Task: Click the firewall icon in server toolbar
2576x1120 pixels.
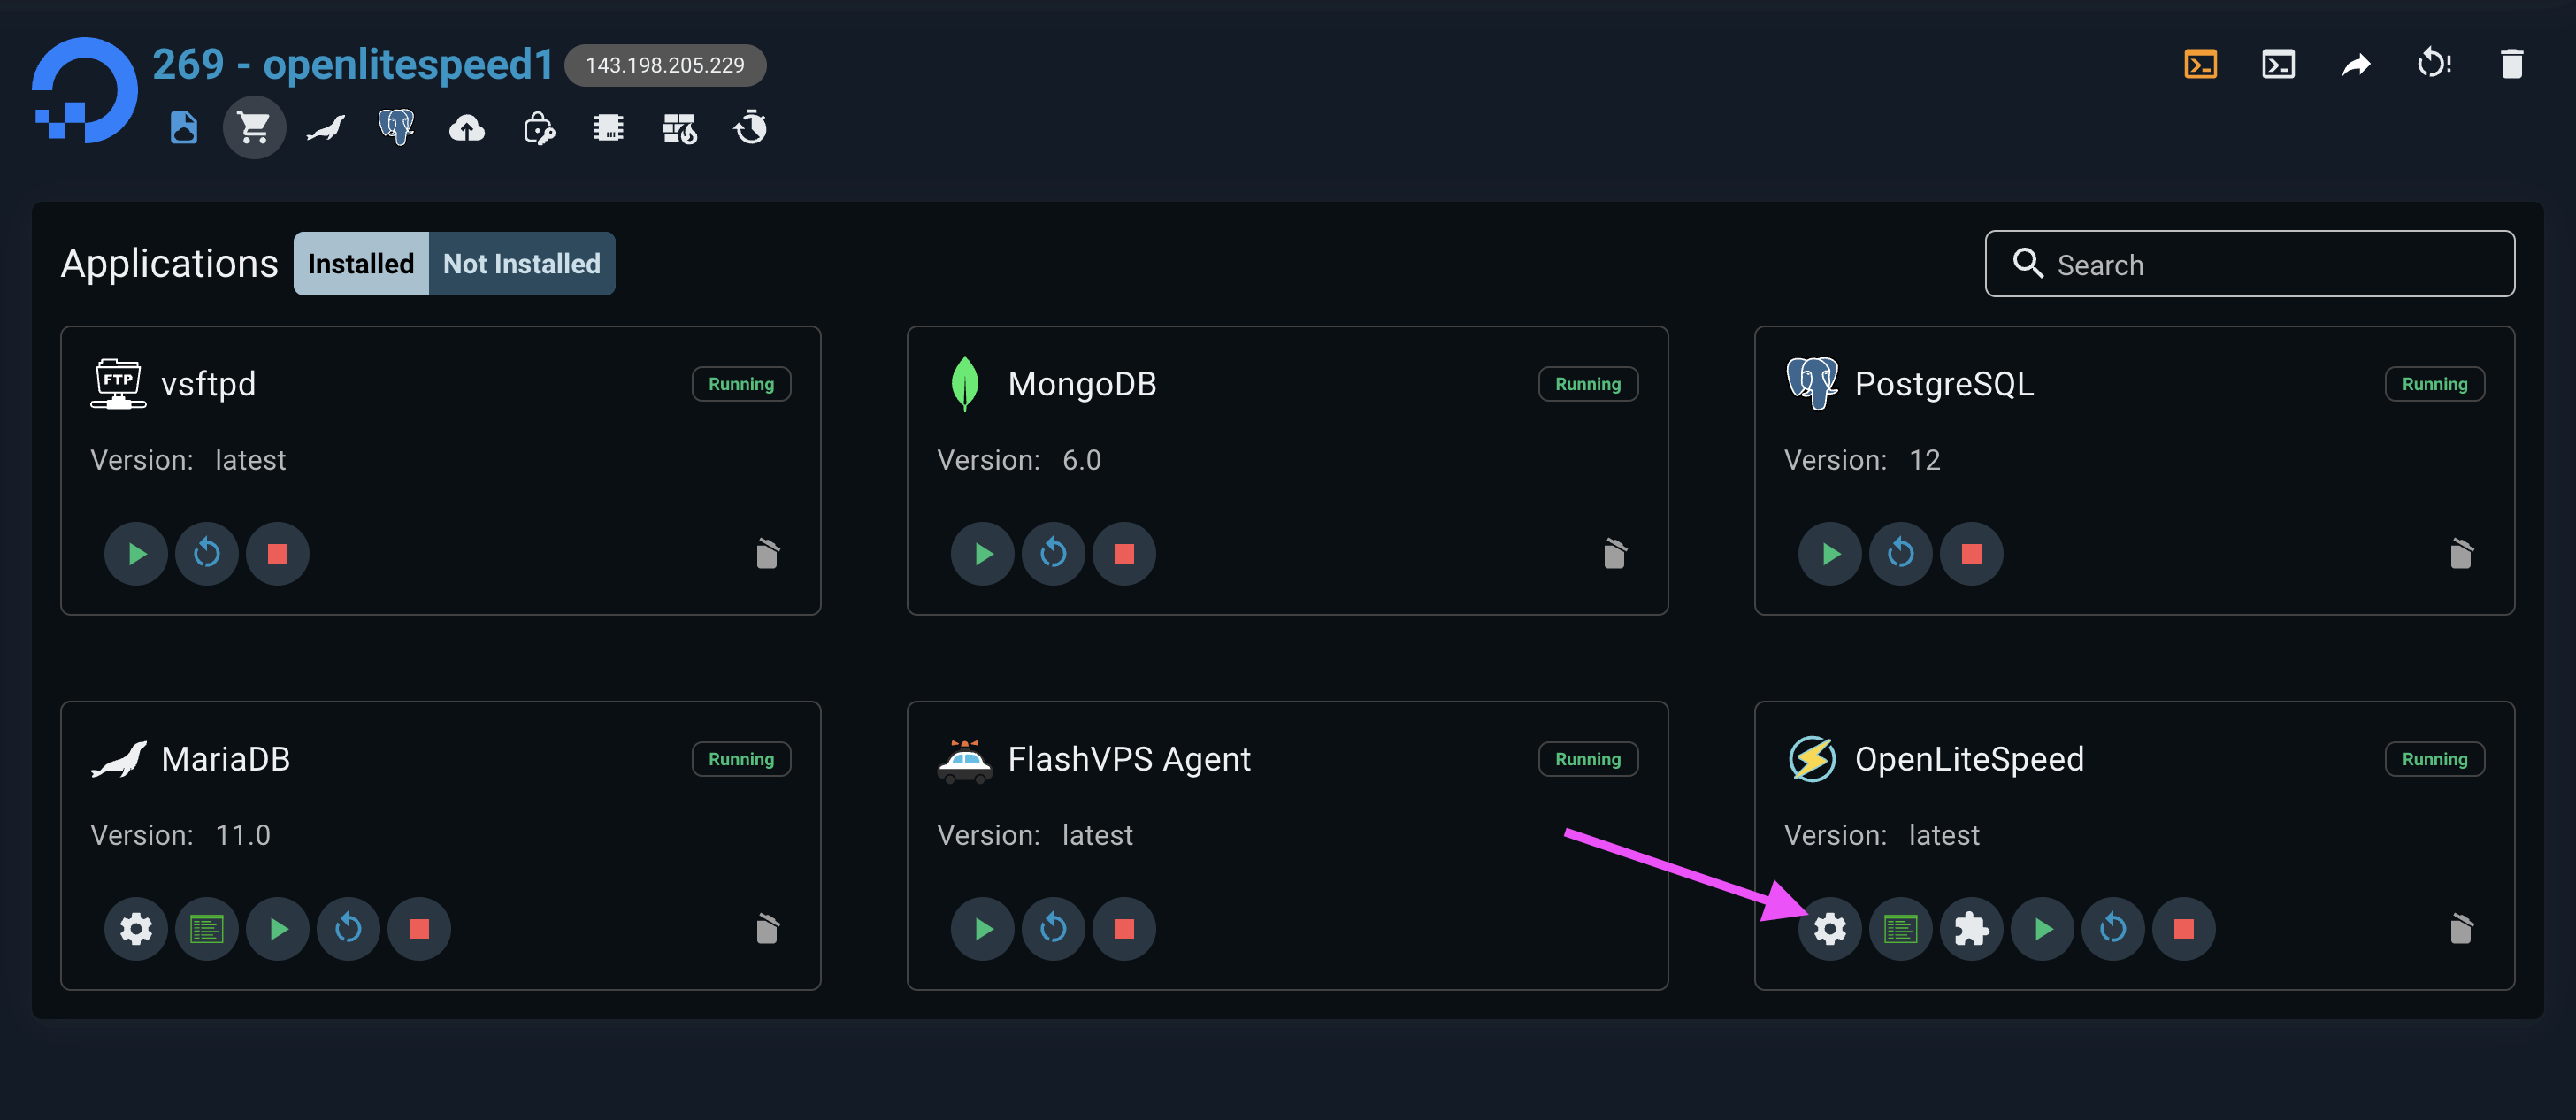Action: pos(679,128)
